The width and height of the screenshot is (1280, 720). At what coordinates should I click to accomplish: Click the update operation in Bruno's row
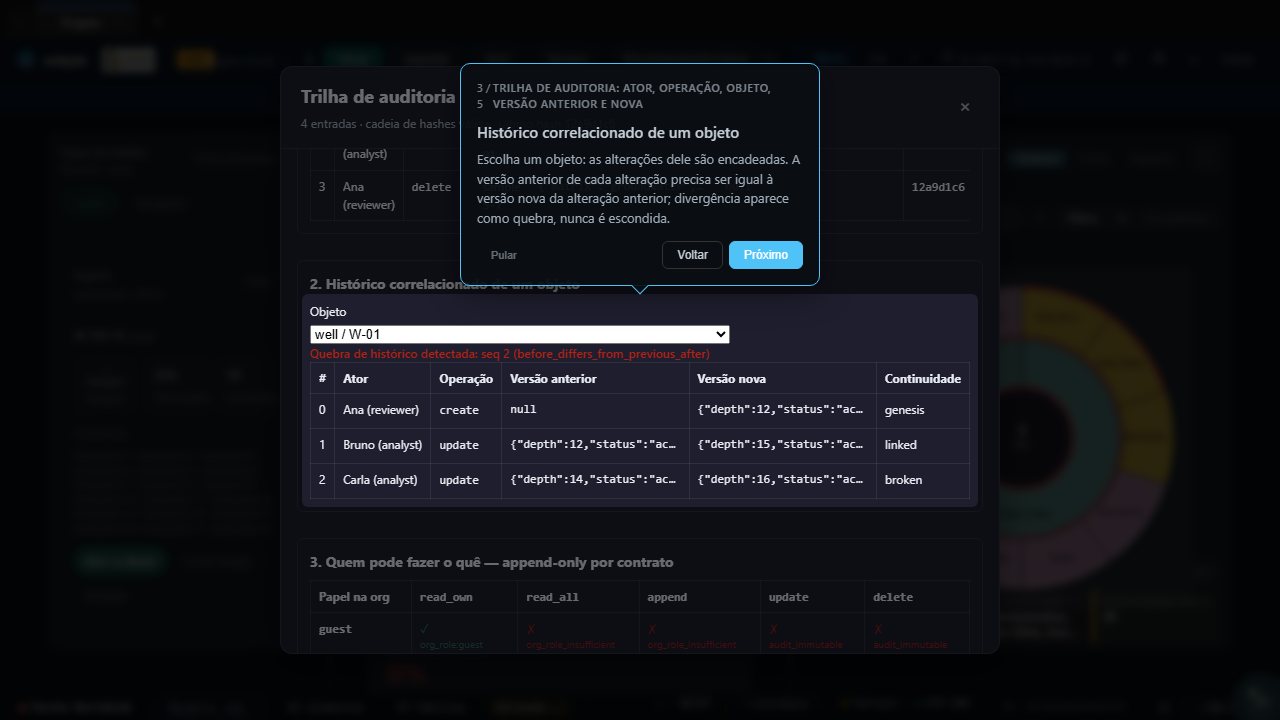click(466, 445)
